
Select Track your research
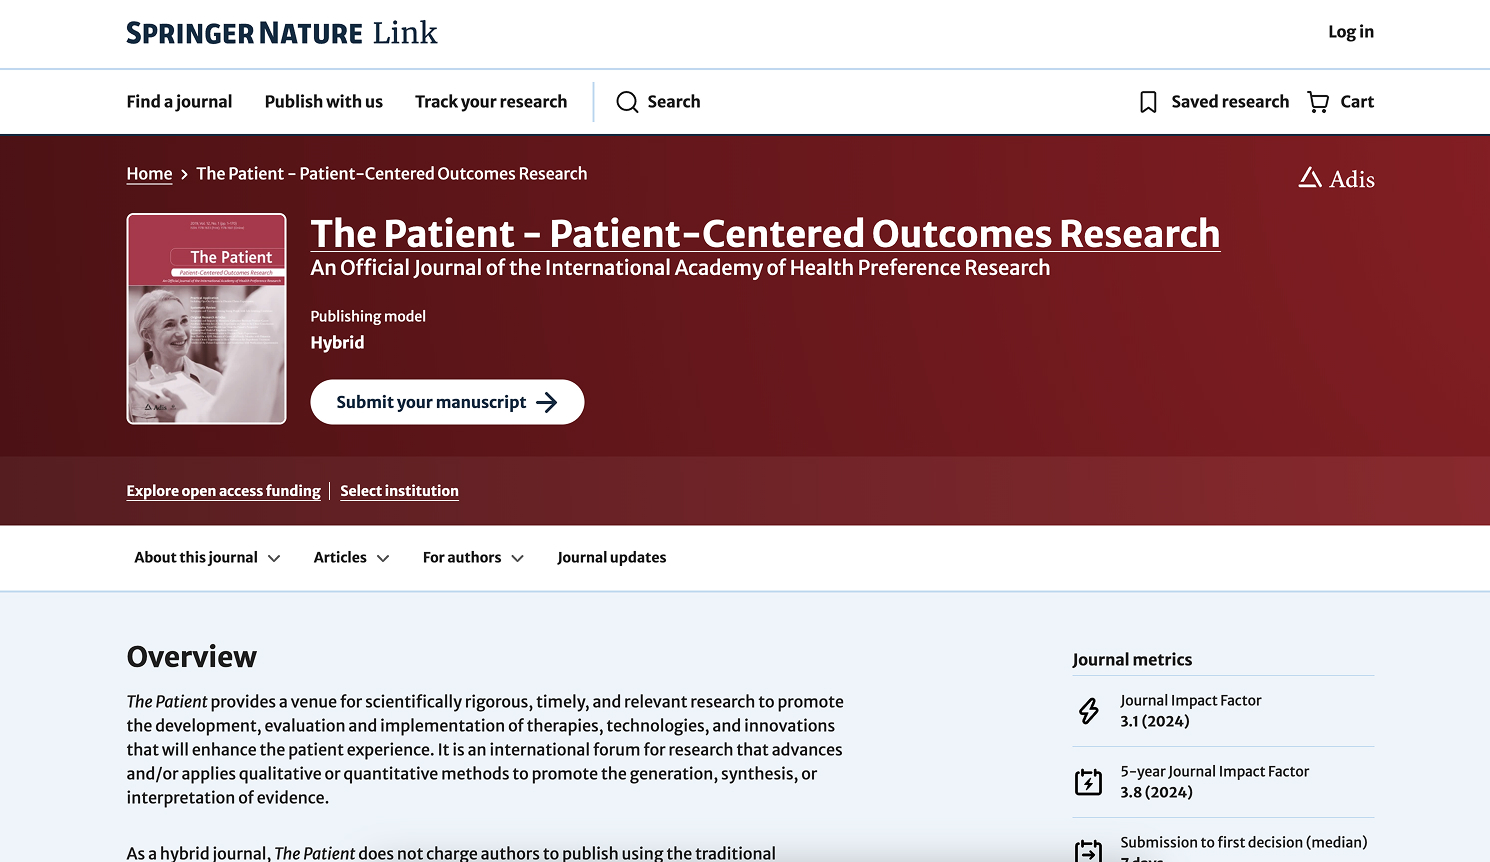[x=491, y=102]
